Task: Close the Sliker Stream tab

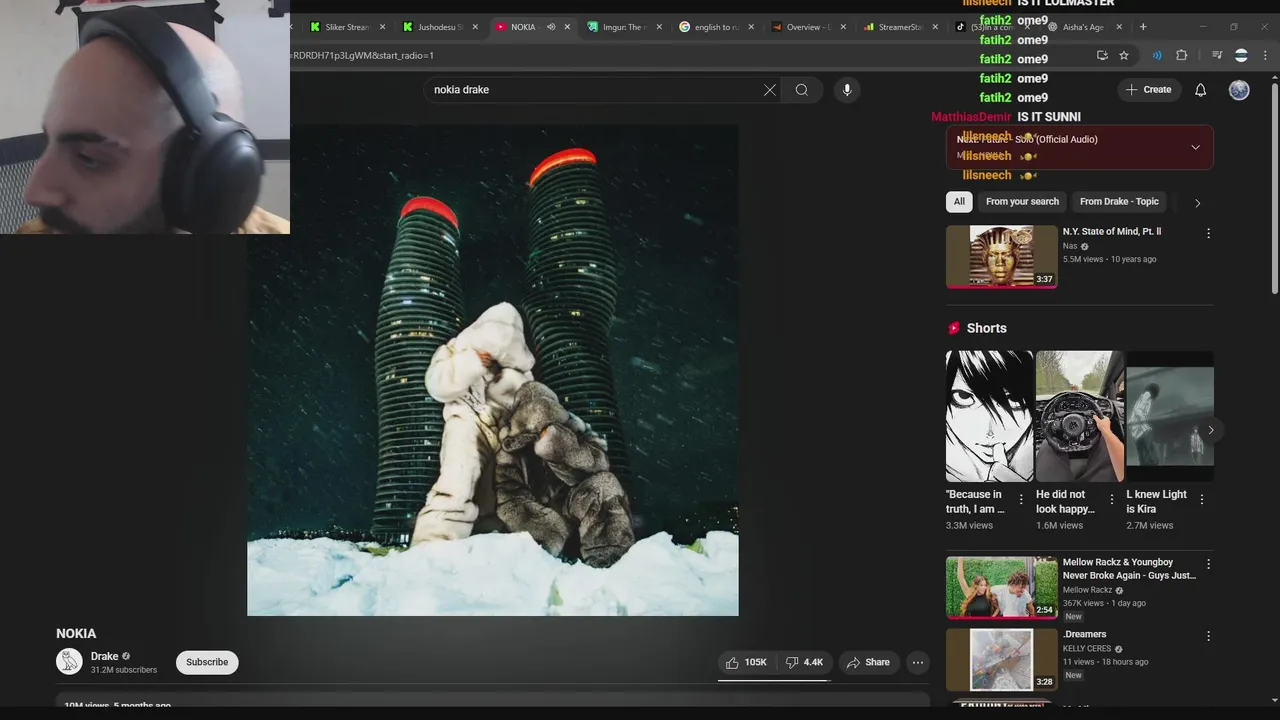Action: (382, 27)
